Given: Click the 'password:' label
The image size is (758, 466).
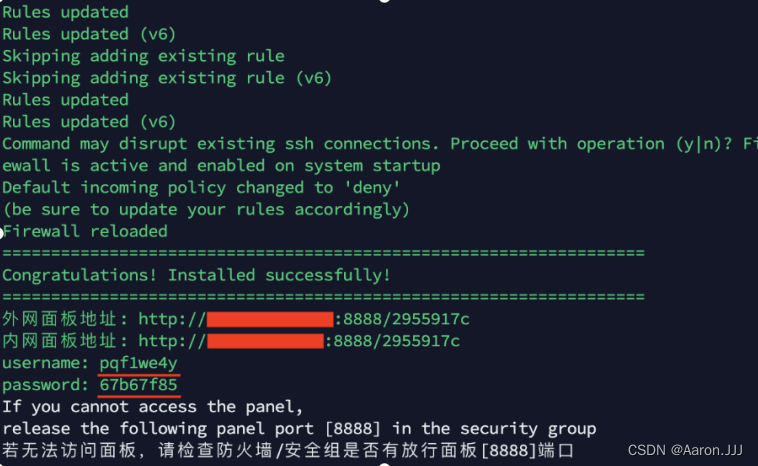Looking at the screenshot, I should [45, 385].
